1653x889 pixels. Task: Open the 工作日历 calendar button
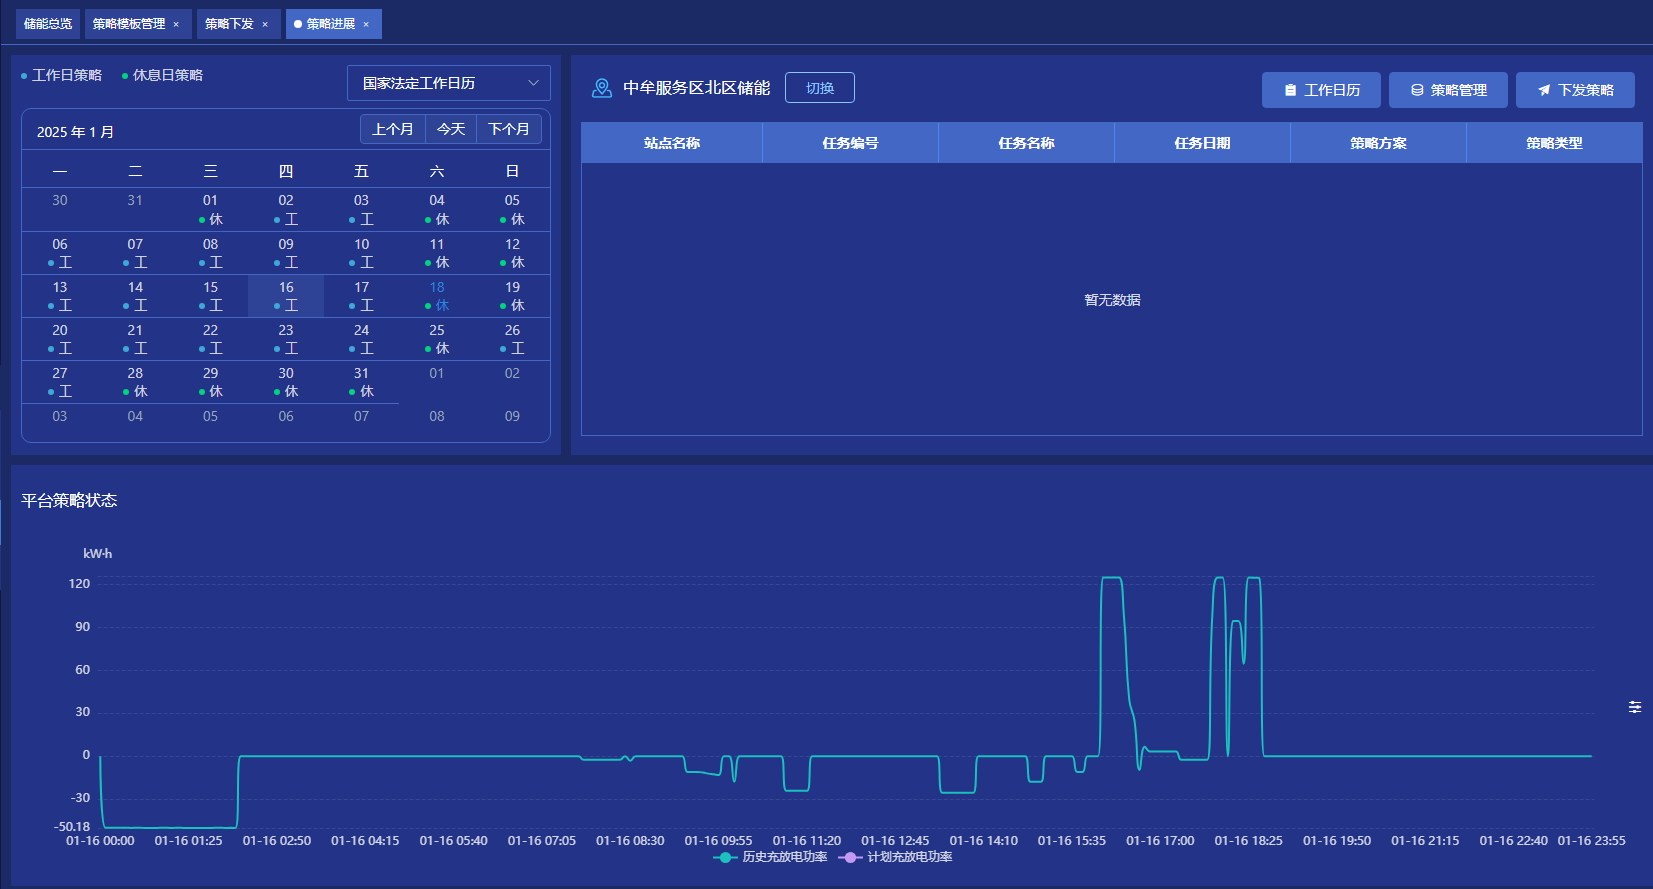(x=1321, y=90)
